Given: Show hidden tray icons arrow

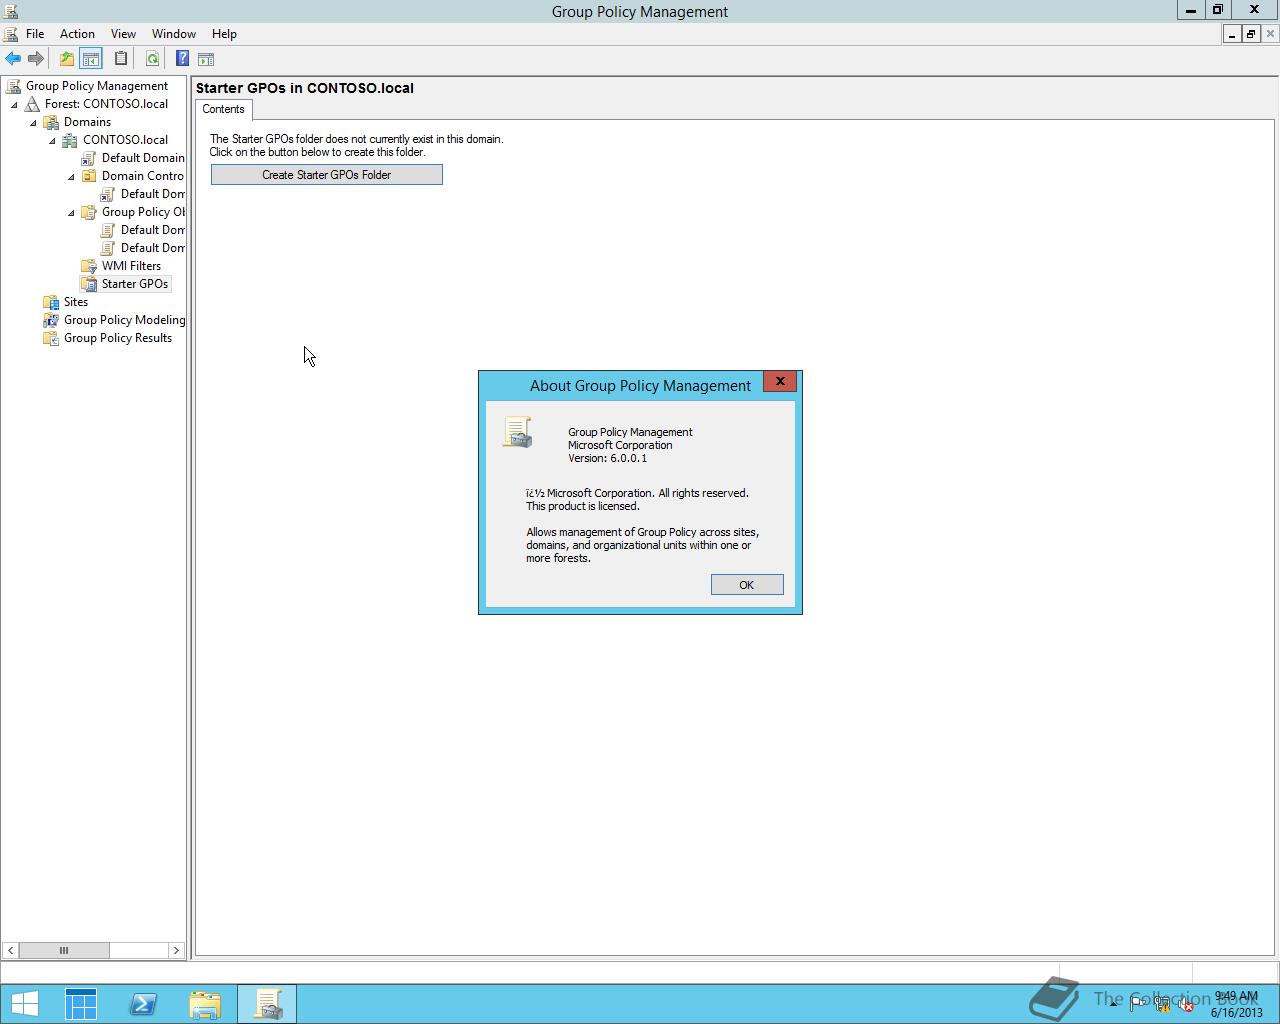Looking at the screenshot, I should [x=1113, y=1003].
